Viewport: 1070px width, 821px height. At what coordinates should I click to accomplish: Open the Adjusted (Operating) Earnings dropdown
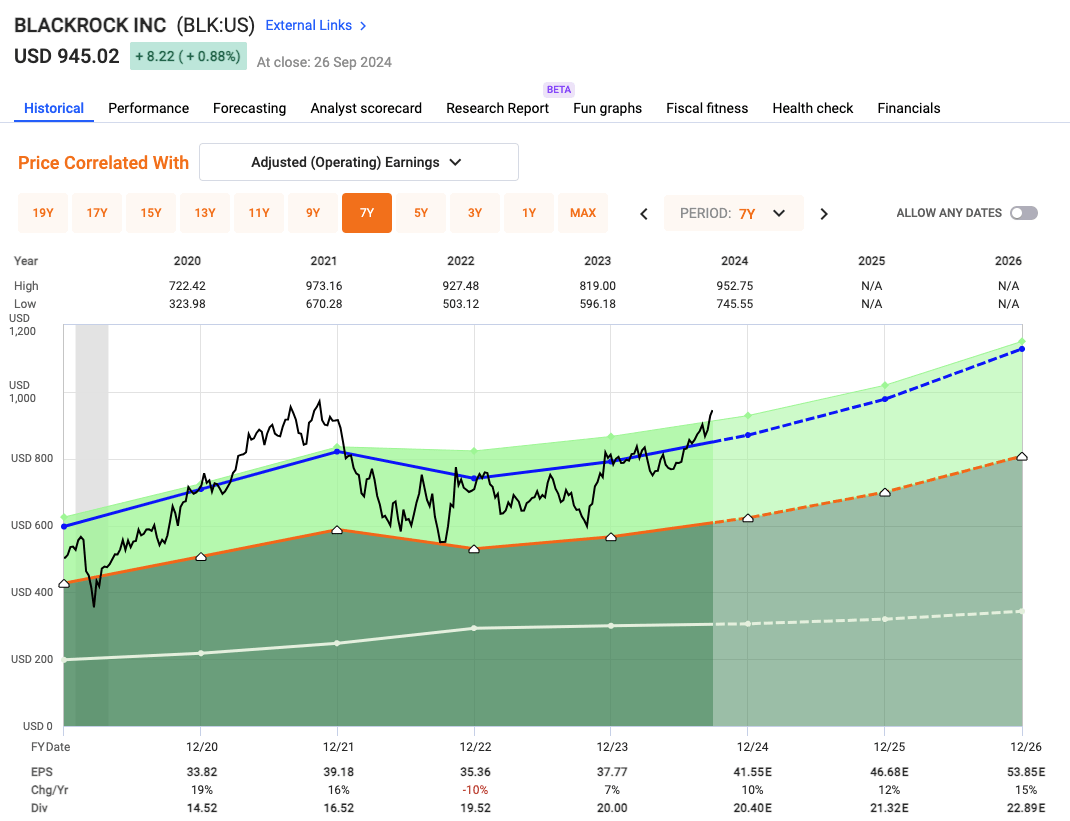pyautogui.click(x=358, y=162)
